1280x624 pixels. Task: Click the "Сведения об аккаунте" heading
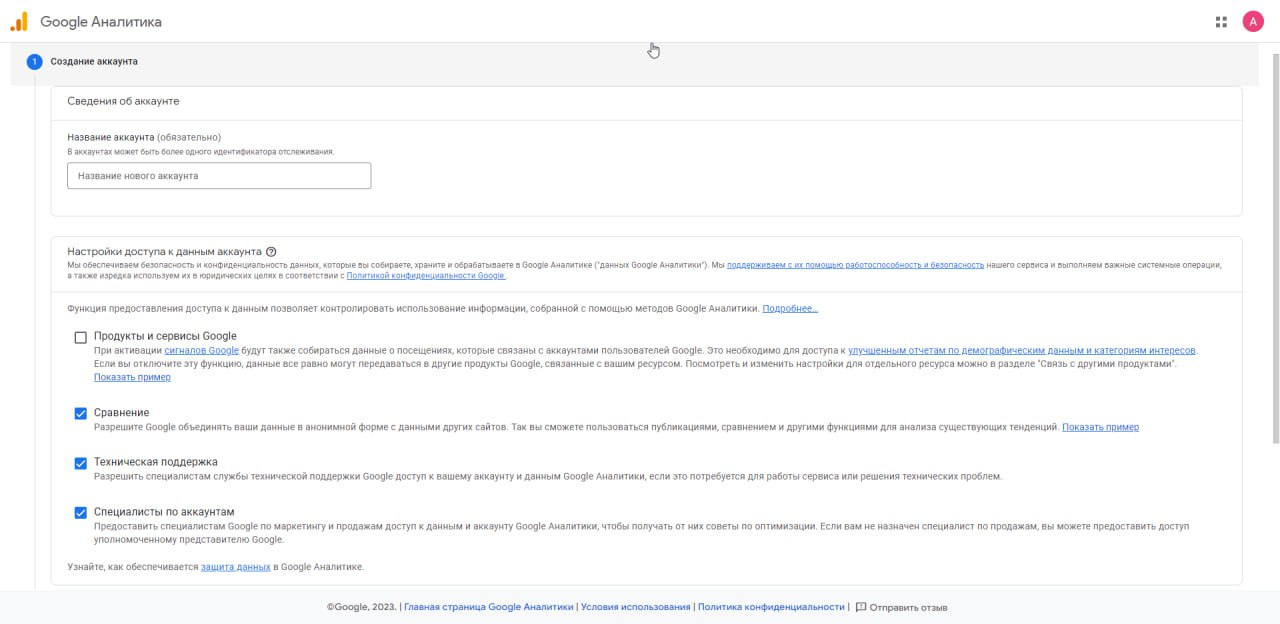123,101
